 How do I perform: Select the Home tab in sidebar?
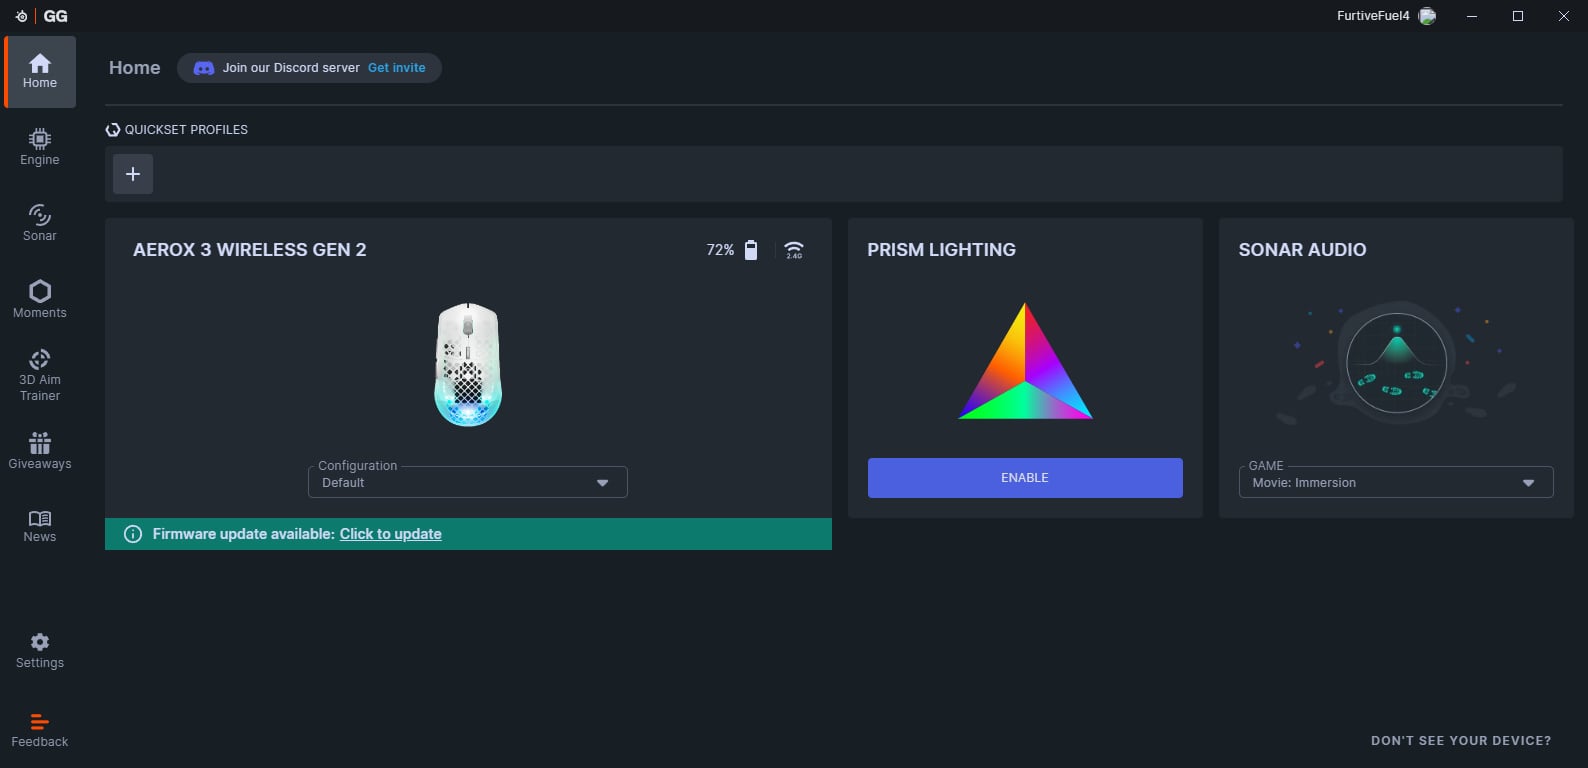(x=40, y=71)
